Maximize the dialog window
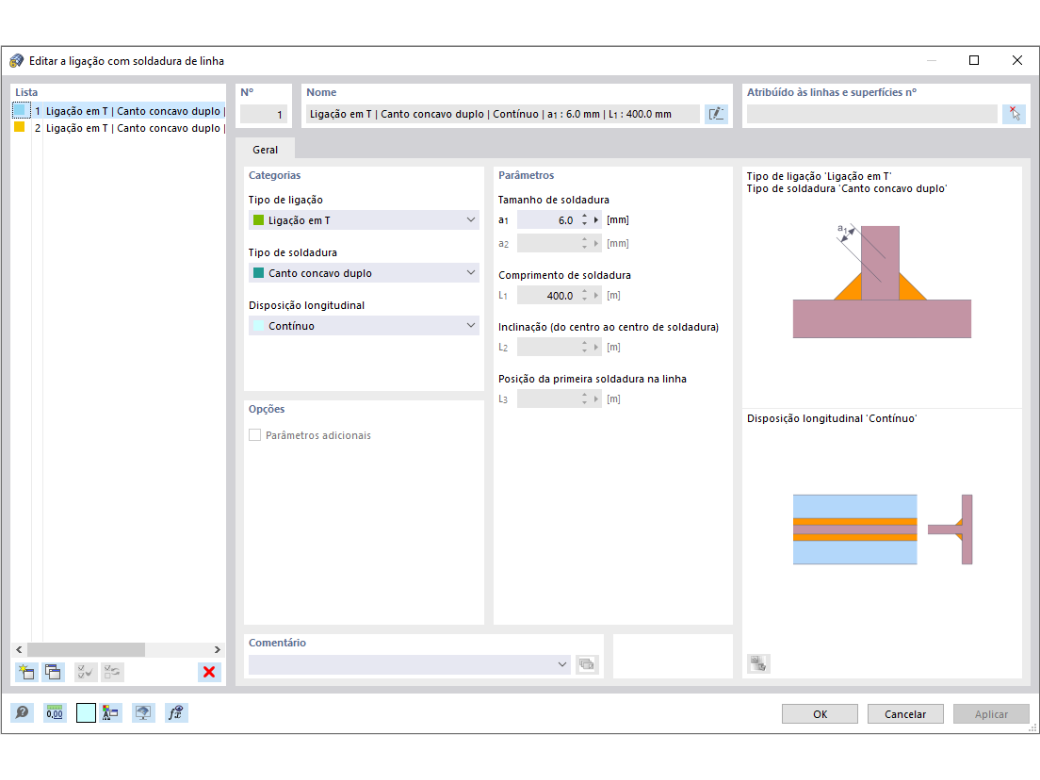The height and width of the screenshot is (780, 1040). pos(974,60)
